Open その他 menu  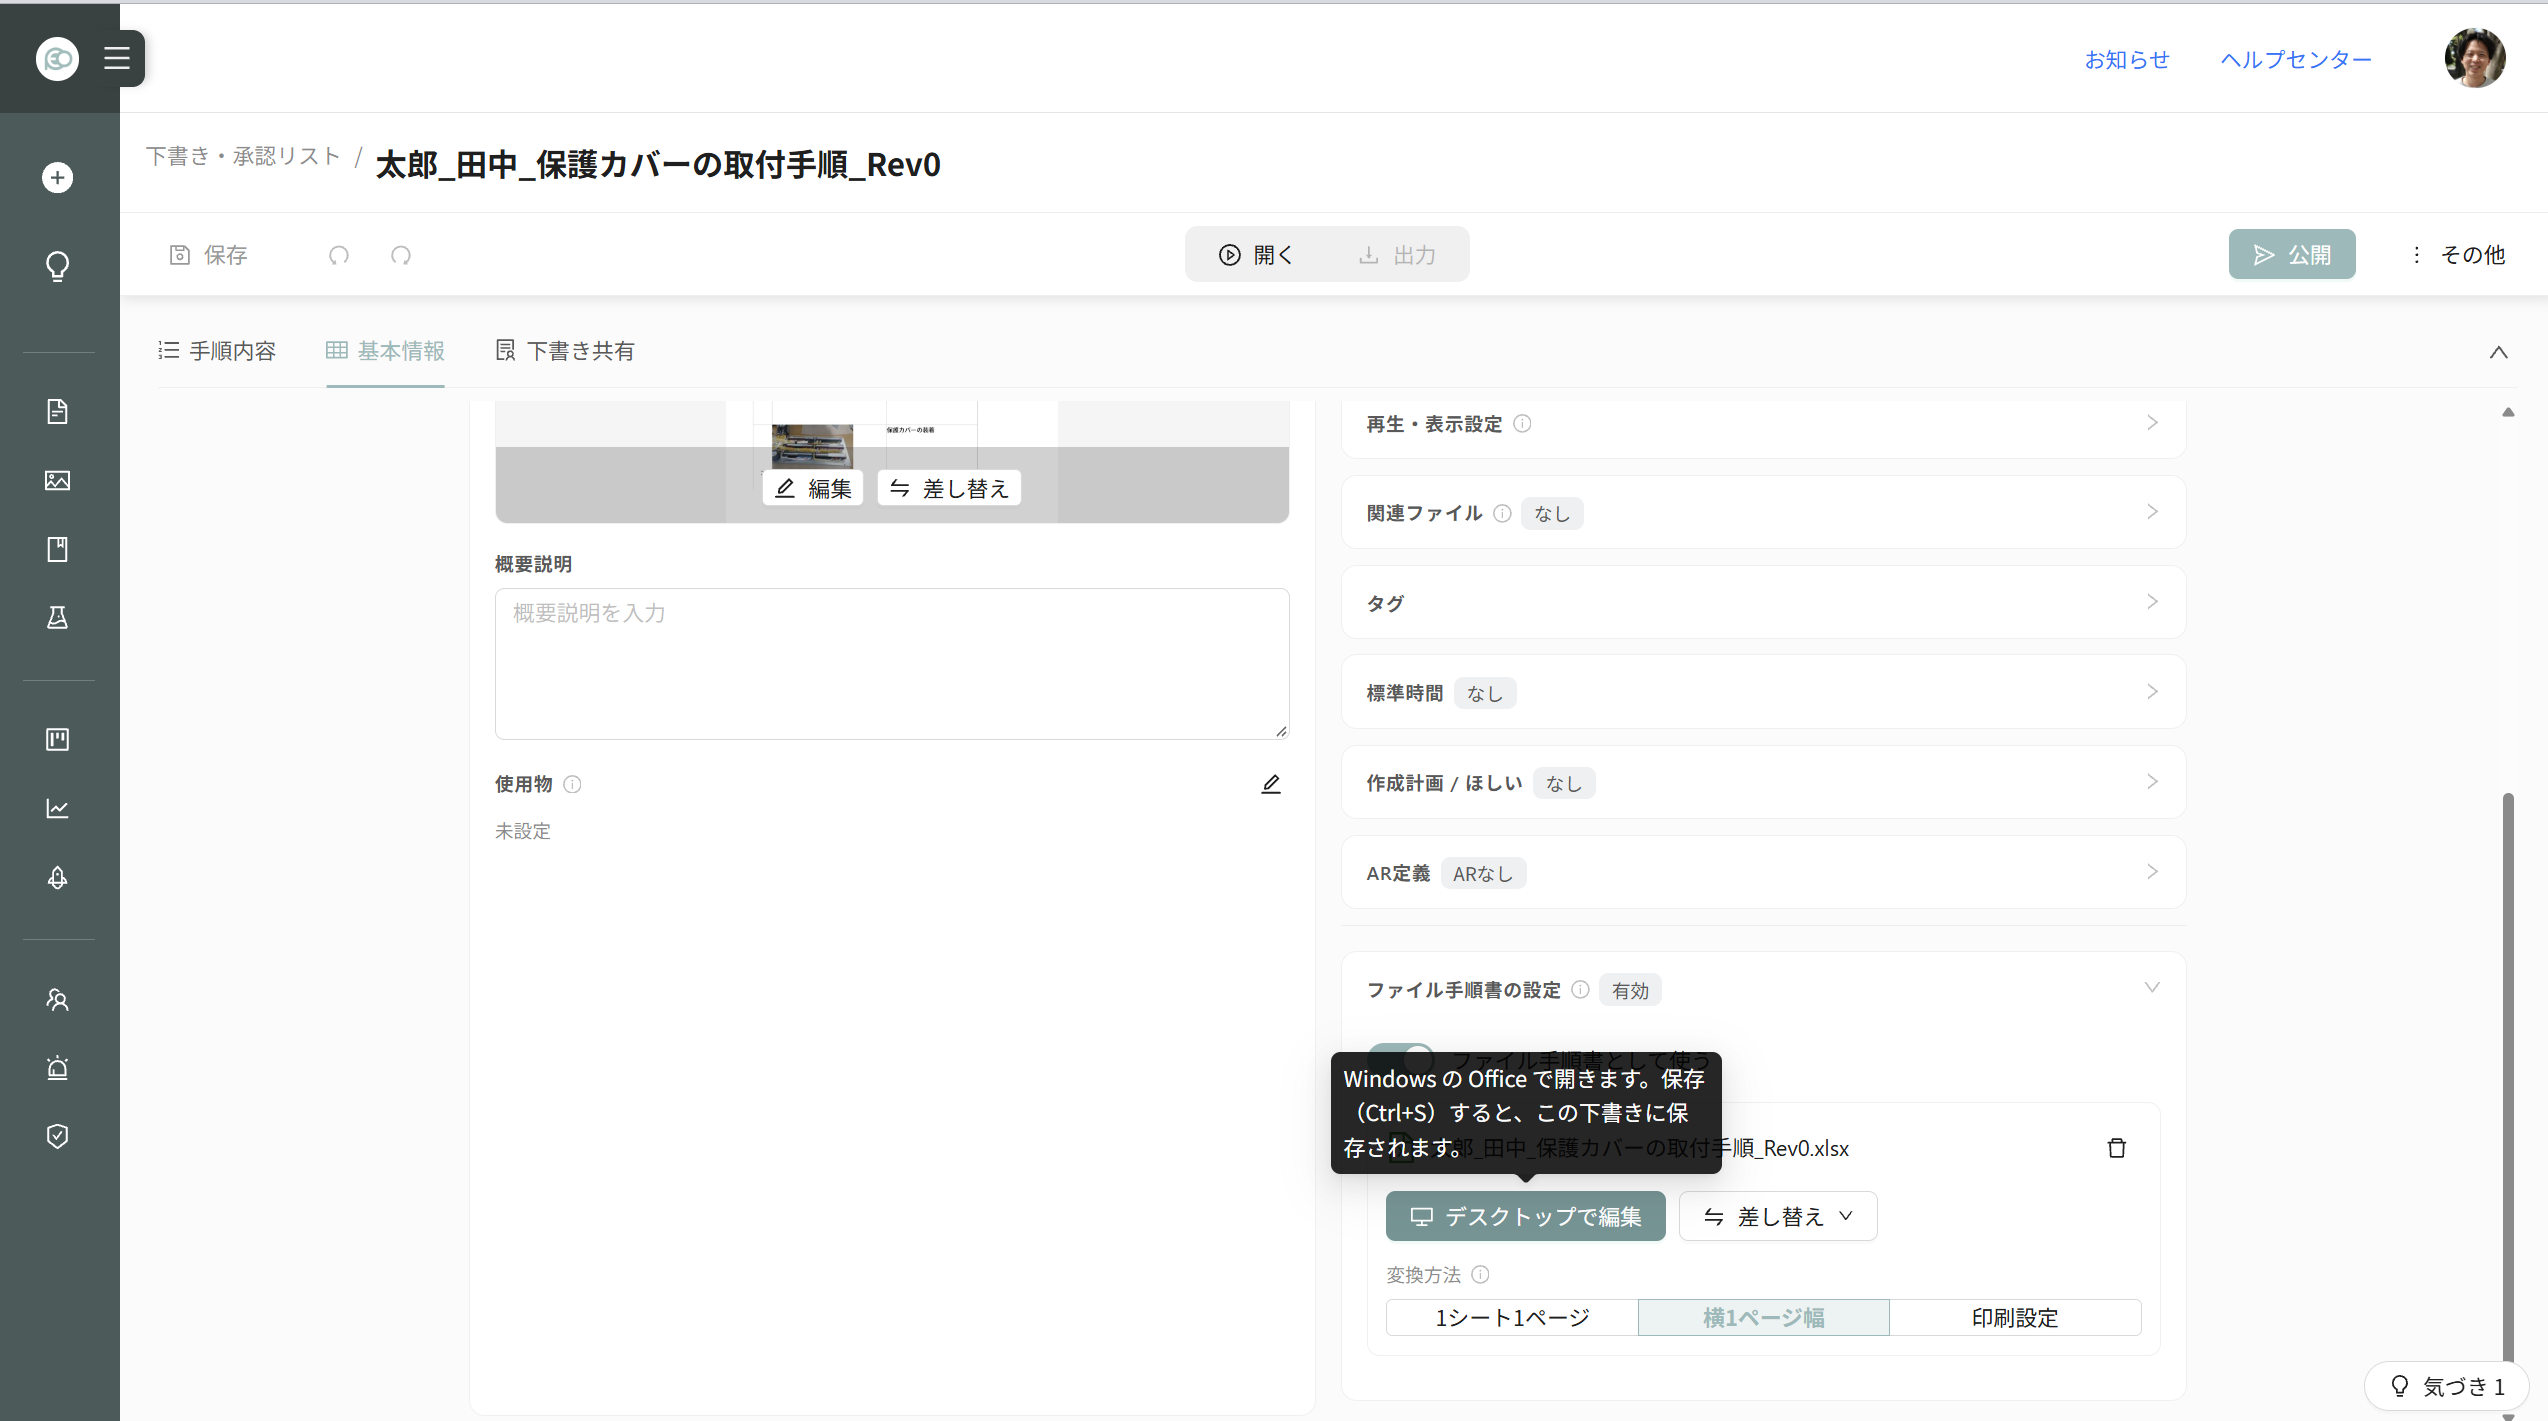(x=2458, y=255)
